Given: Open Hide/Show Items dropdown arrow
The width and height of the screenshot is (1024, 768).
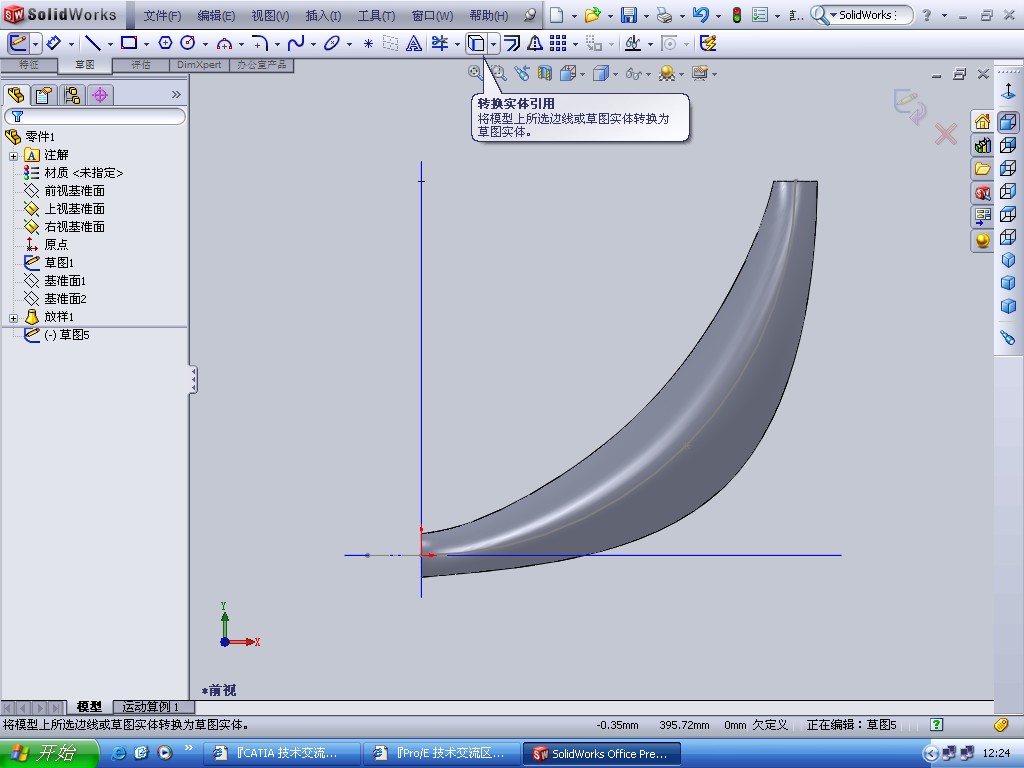Looking at the screenshot, I should 648,74.
